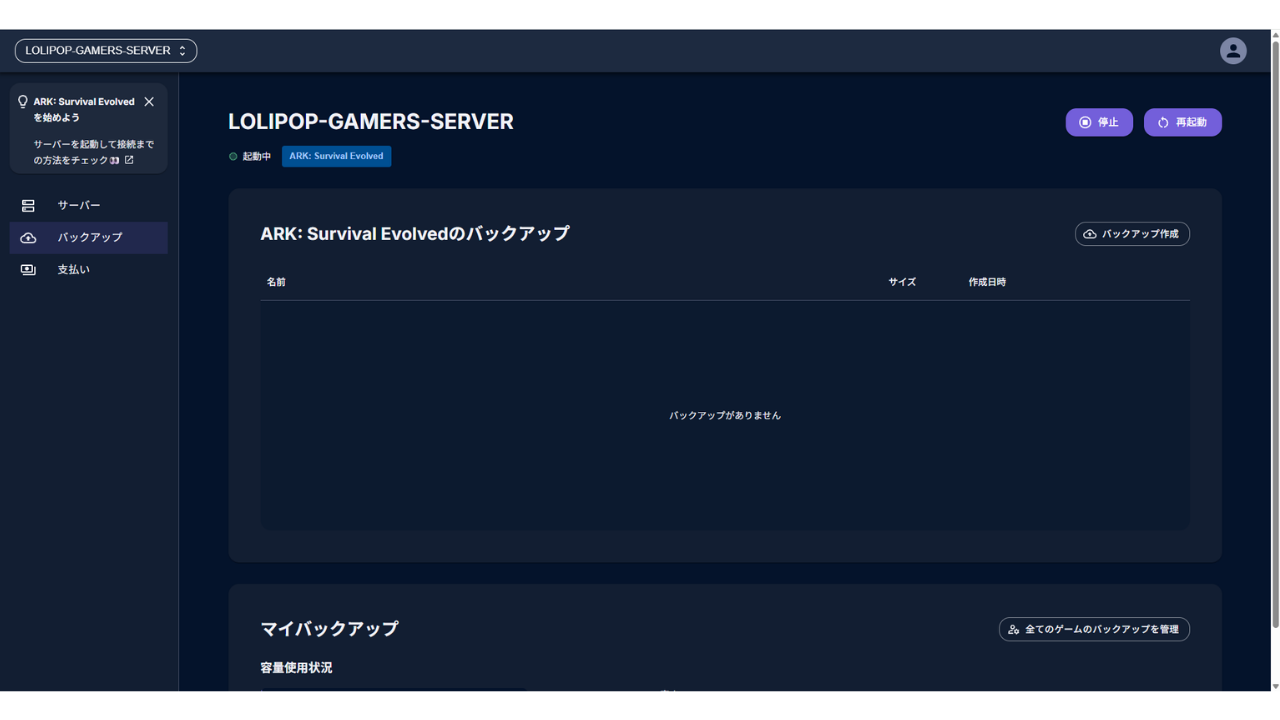This screenshot has height=720, width=1280.
Task: Click the server stack icon
Action: coord(28,205)
